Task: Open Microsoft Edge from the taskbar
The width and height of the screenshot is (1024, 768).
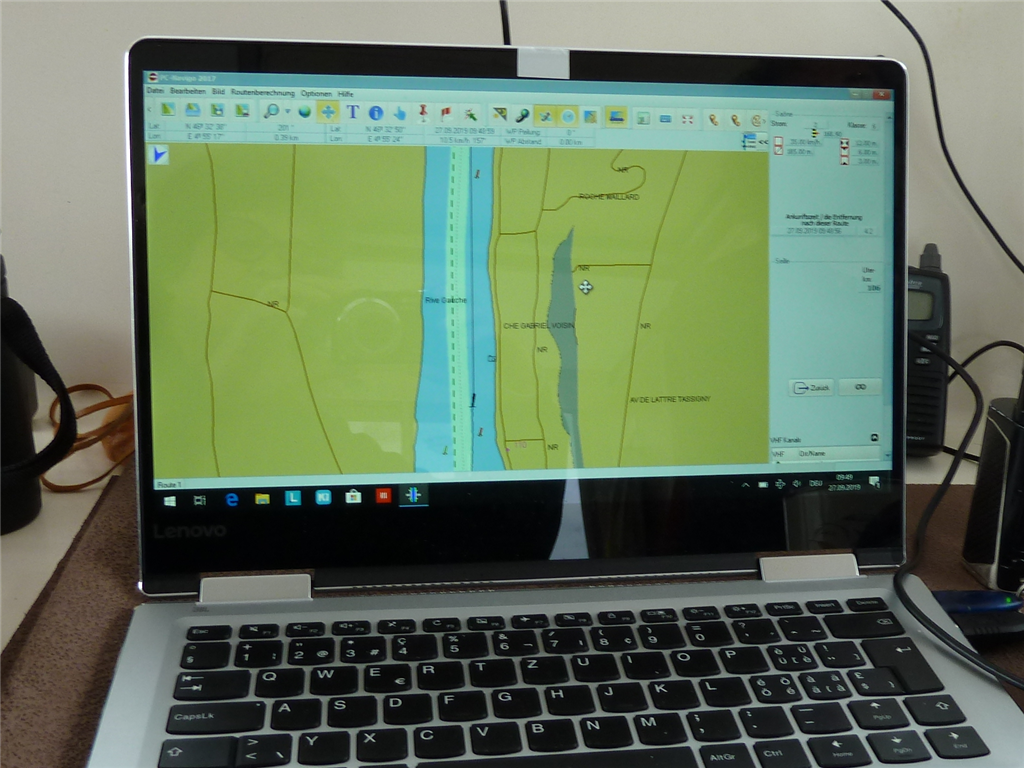Action: 231,498
